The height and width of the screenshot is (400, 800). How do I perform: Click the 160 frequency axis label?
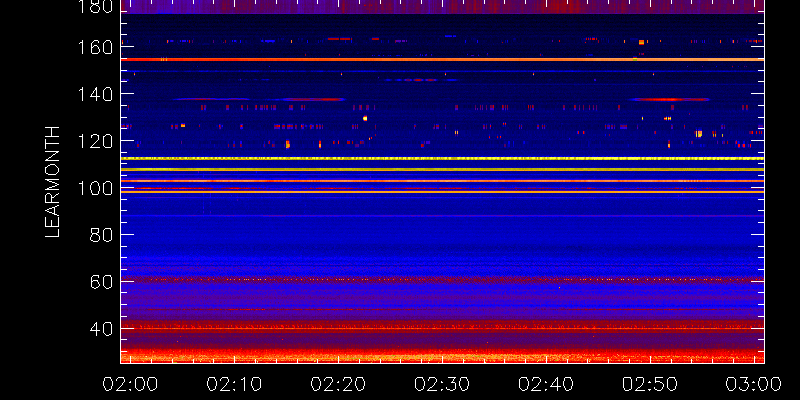coord(95,47)
